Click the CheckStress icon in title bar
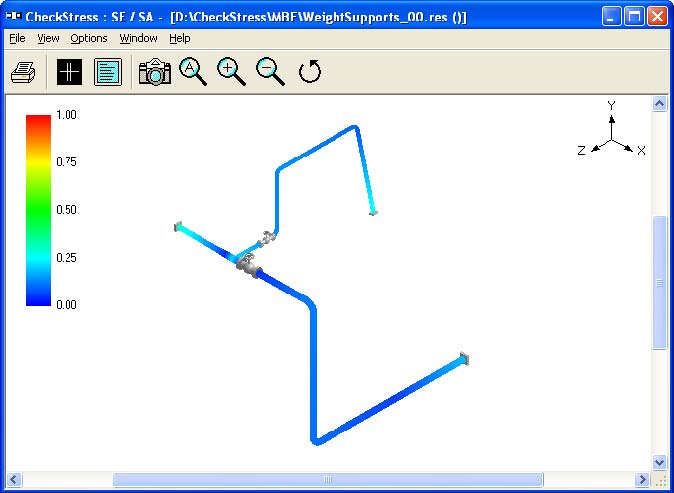Screen dimensions: 674x493 click(14, 16)
